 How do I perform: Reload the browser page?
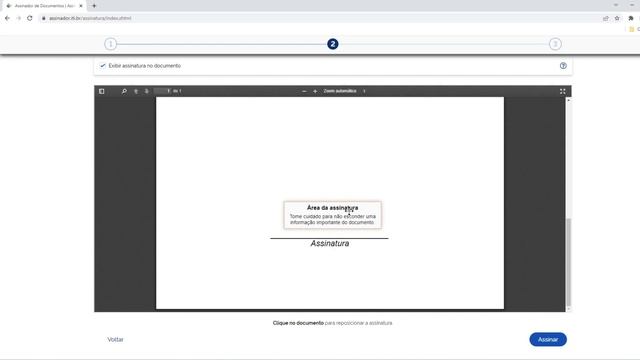pos(30,18)
